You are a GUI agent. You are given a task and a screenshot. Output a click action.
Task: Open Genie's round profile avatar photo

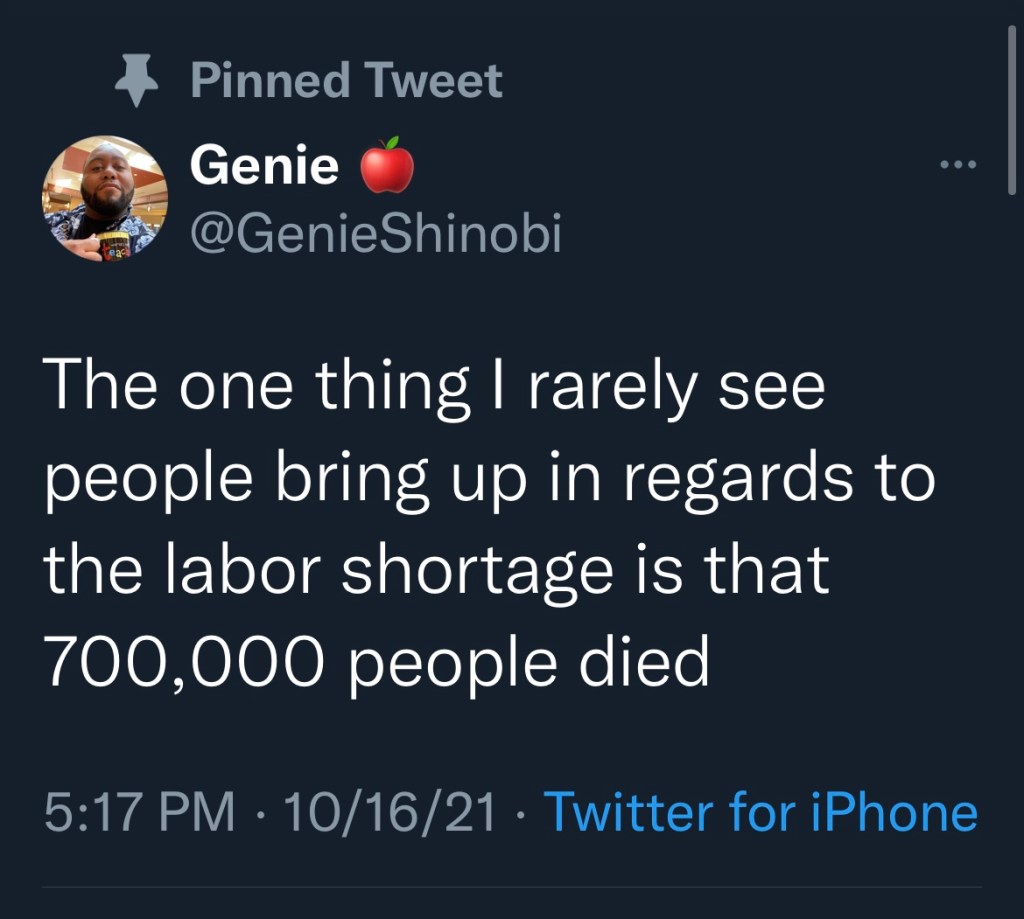click(x=104, y=197)
